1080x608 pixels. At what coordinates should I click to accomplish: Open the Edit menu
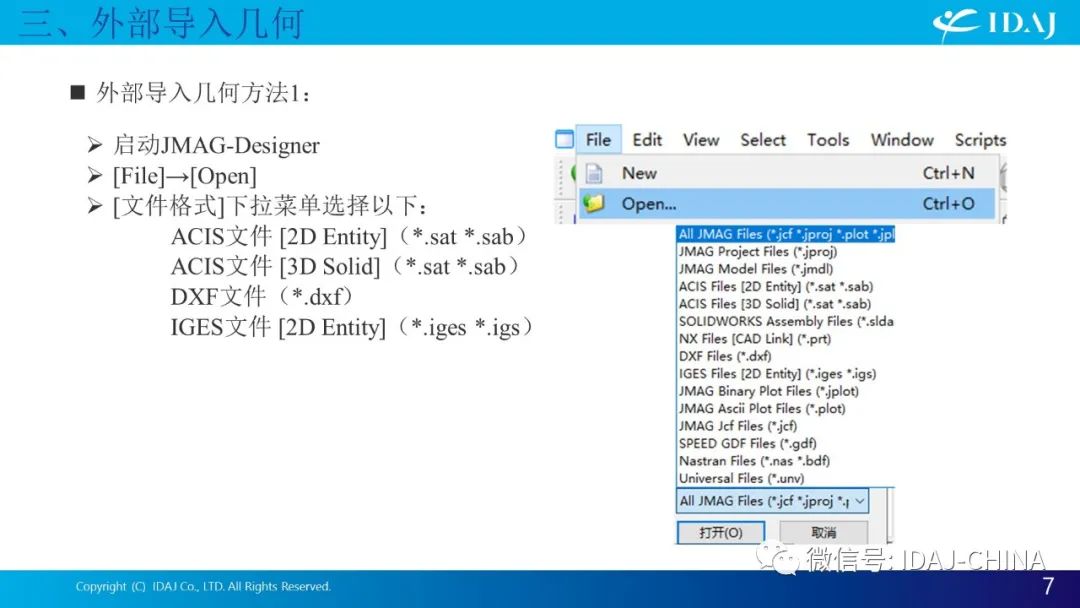647,140
